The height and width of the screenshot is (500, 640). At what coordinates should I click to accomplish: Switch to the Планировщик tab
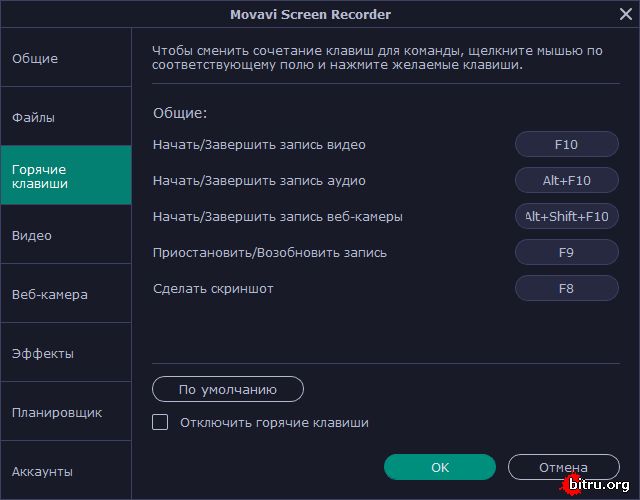click(x=66, y=411)
